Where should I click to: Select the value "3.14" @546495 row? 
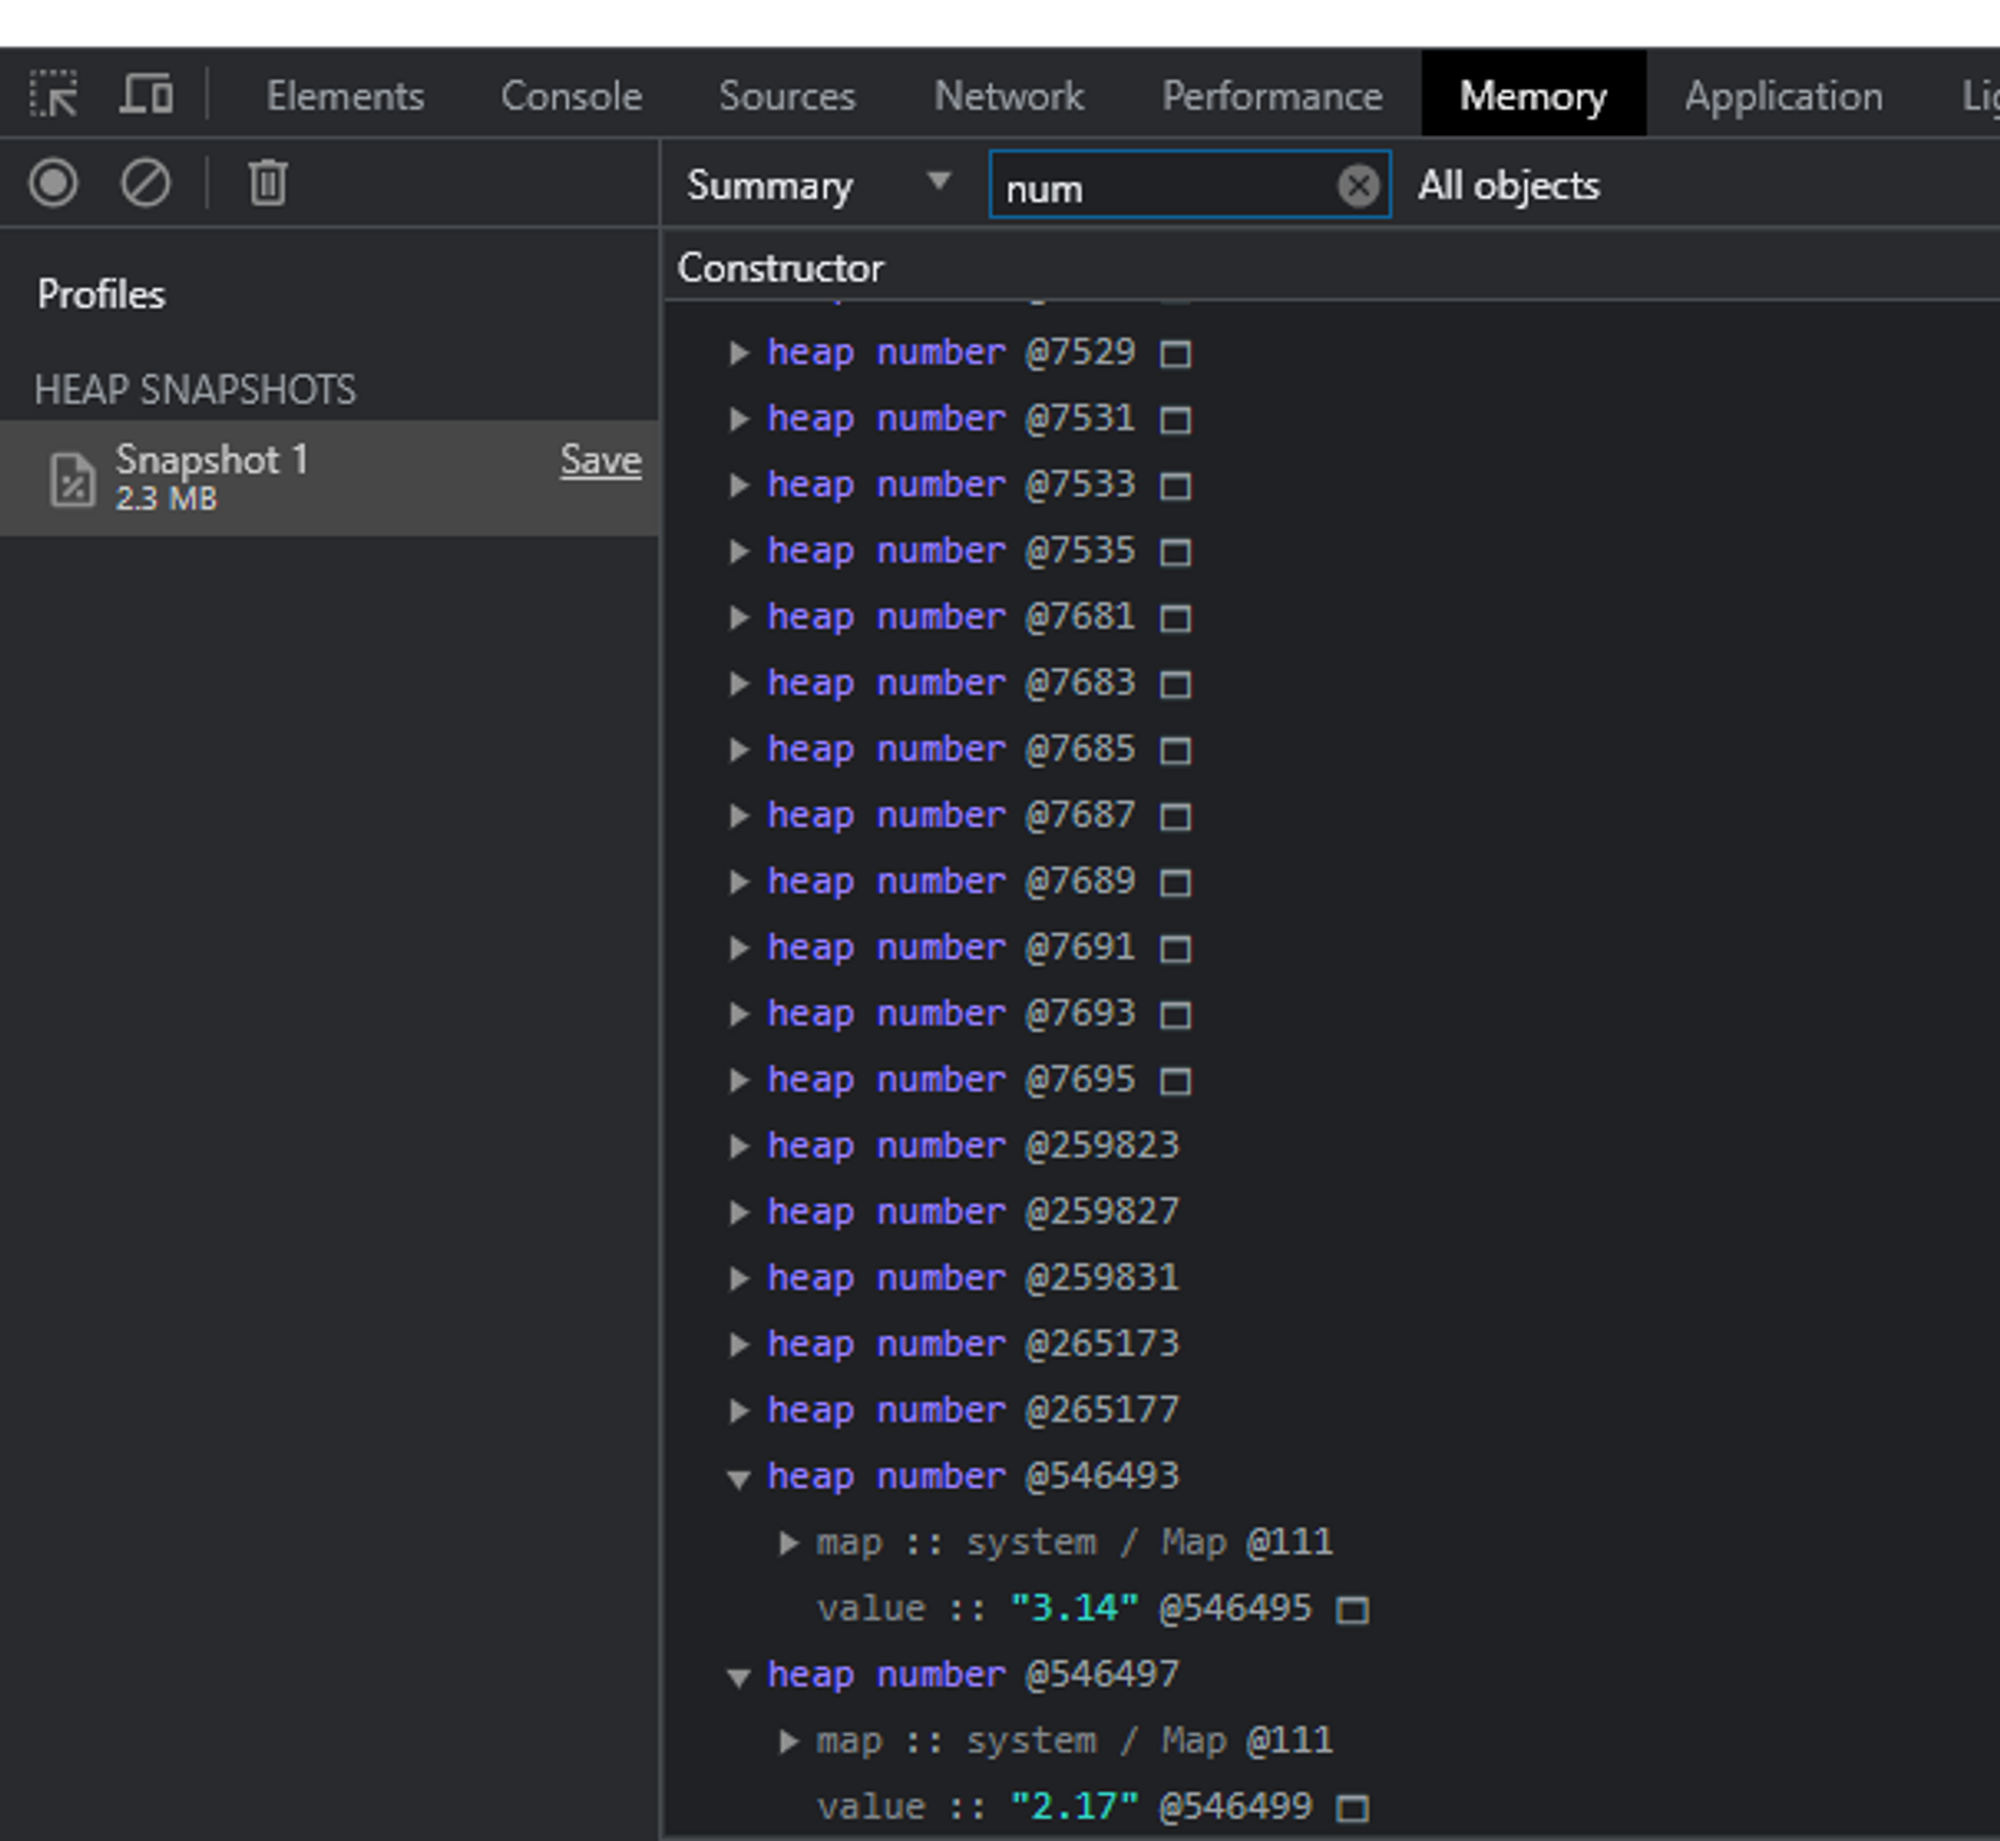tap(1330, 1609)
